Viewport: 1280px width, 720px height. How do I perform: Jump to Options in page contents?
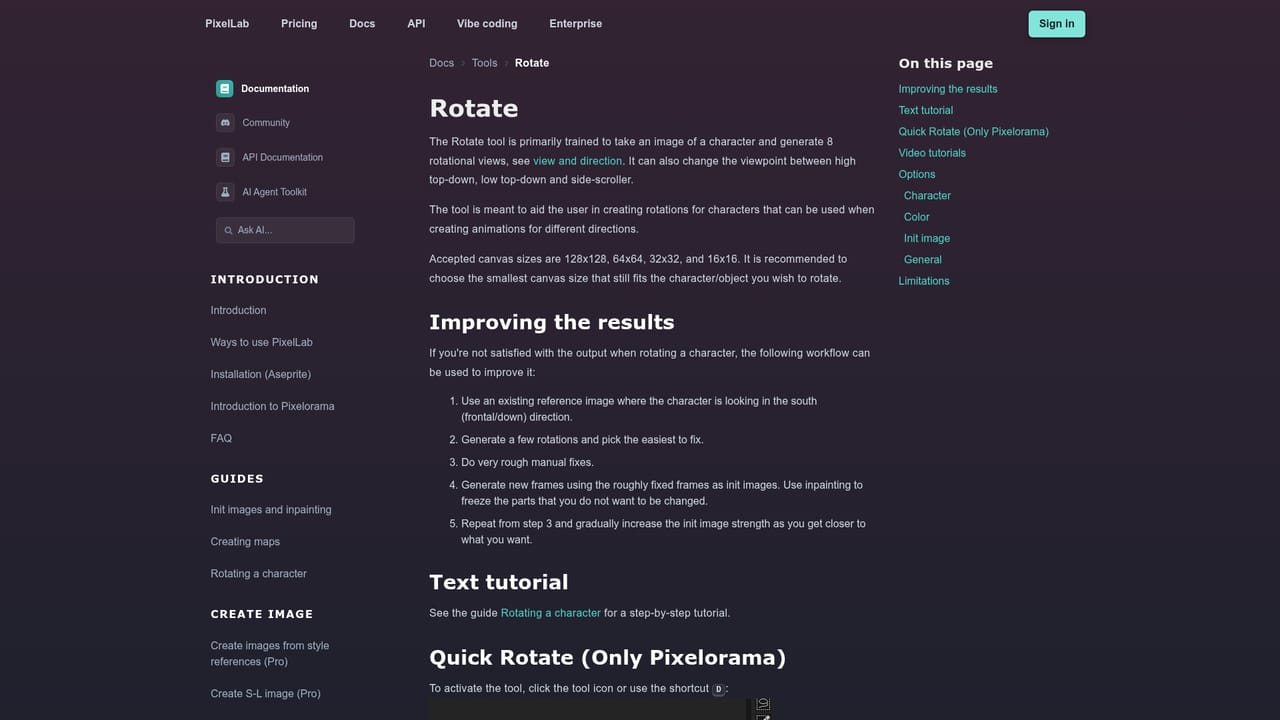[x=917, y=174]
